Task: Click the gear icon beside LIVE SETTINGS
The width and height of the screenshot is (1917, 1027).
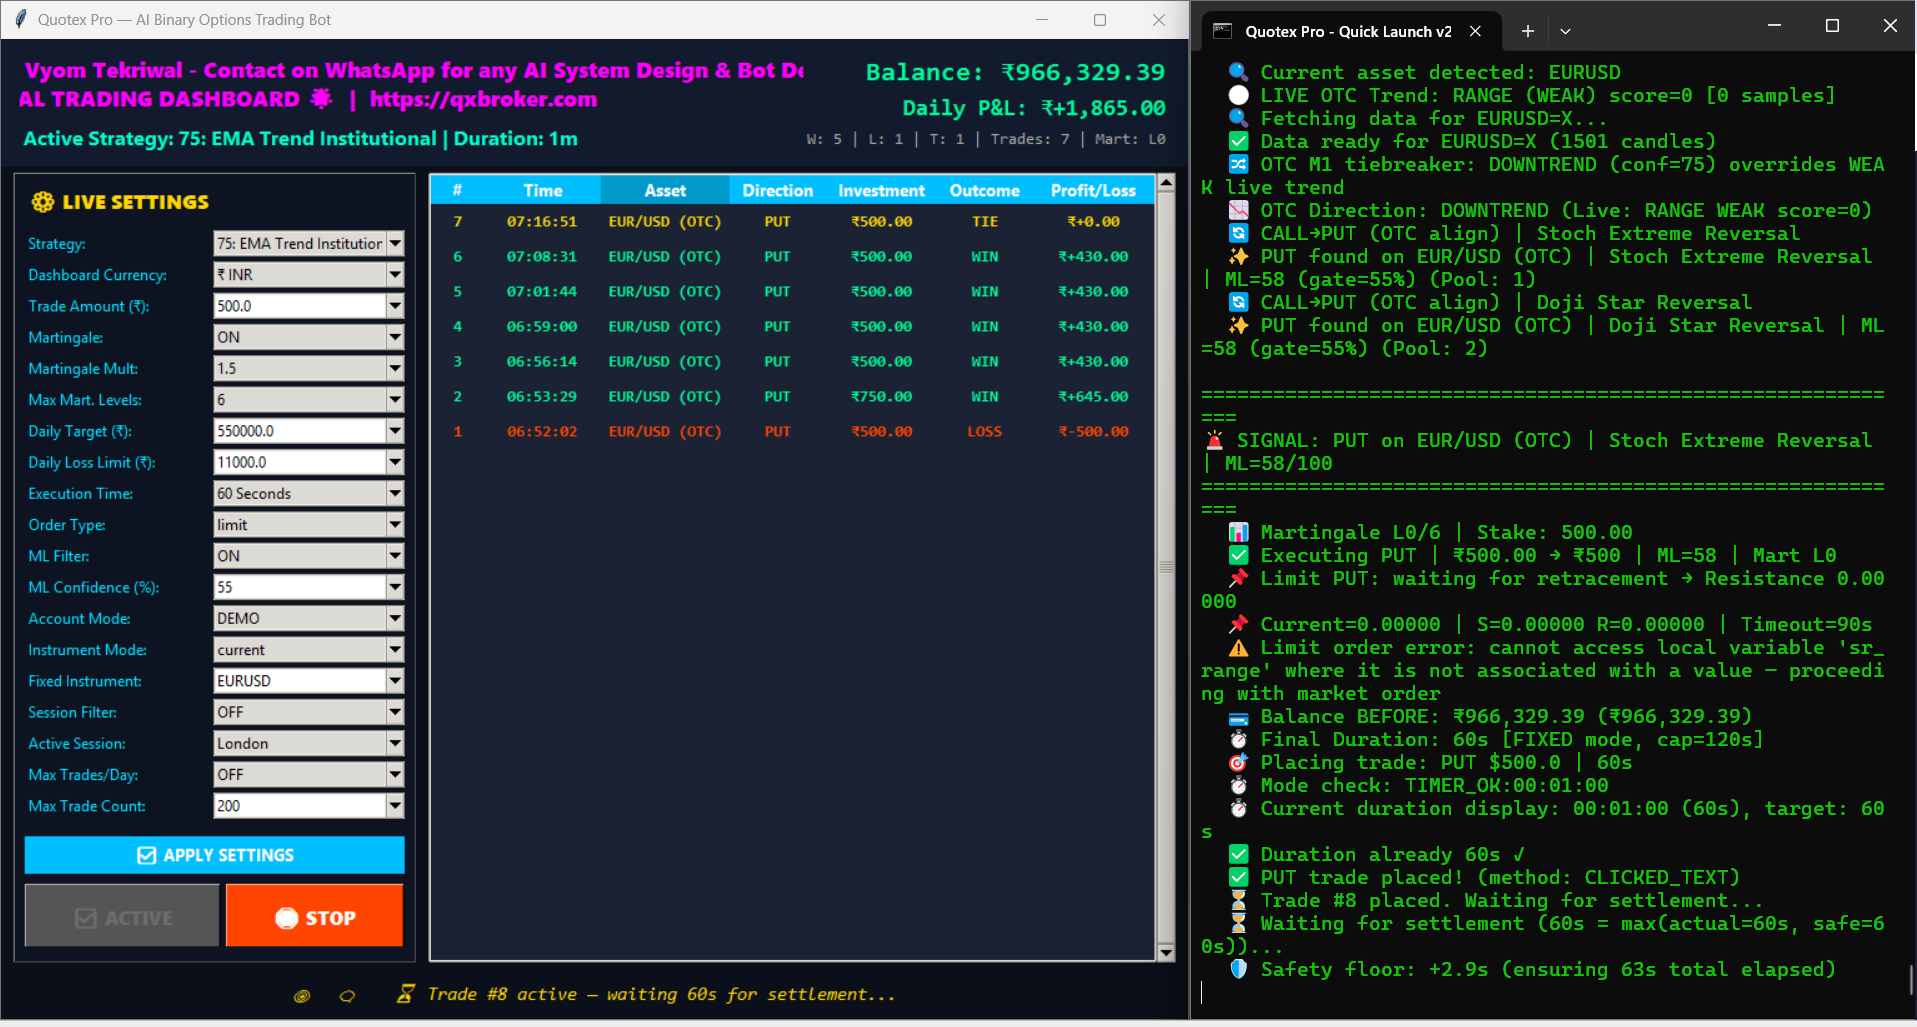Action: click(43, 202)
